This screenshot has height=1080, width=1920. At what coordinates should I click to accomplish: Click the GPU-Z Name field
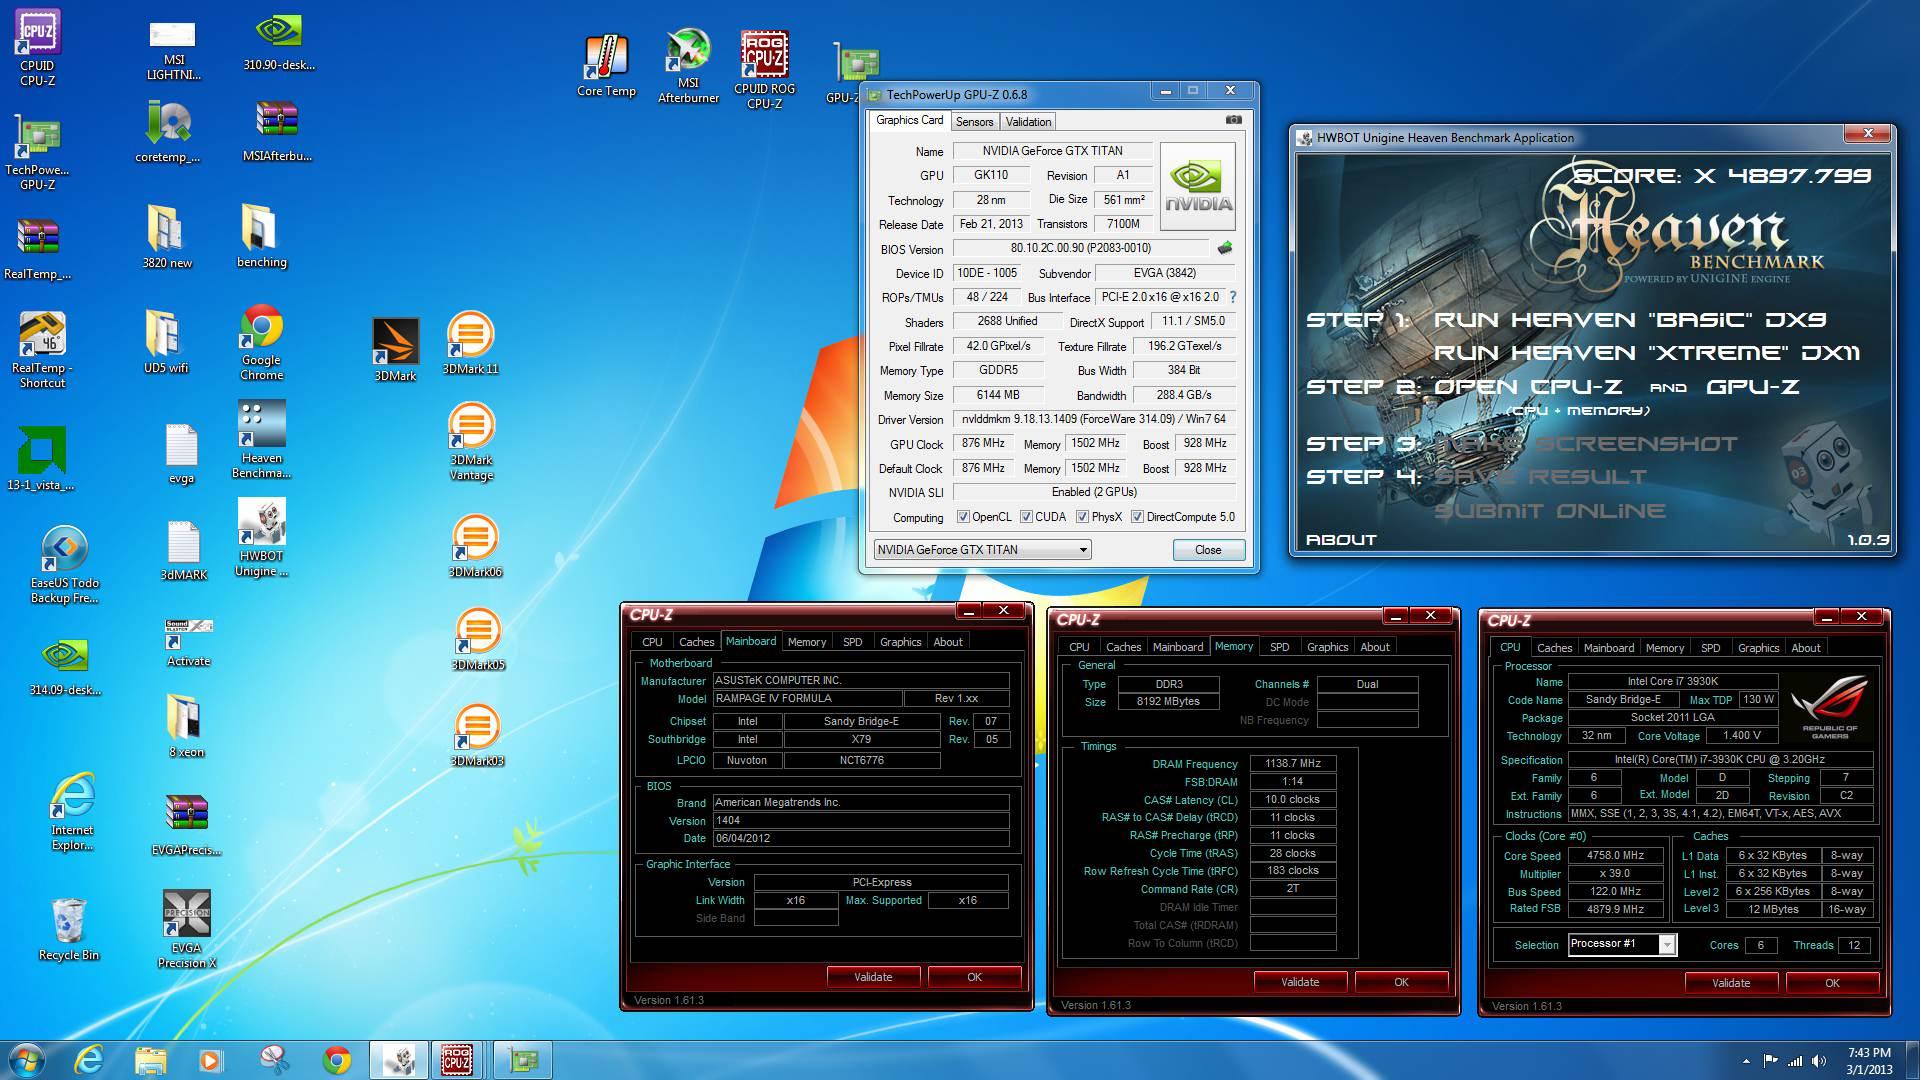(x=1052, y=151)
